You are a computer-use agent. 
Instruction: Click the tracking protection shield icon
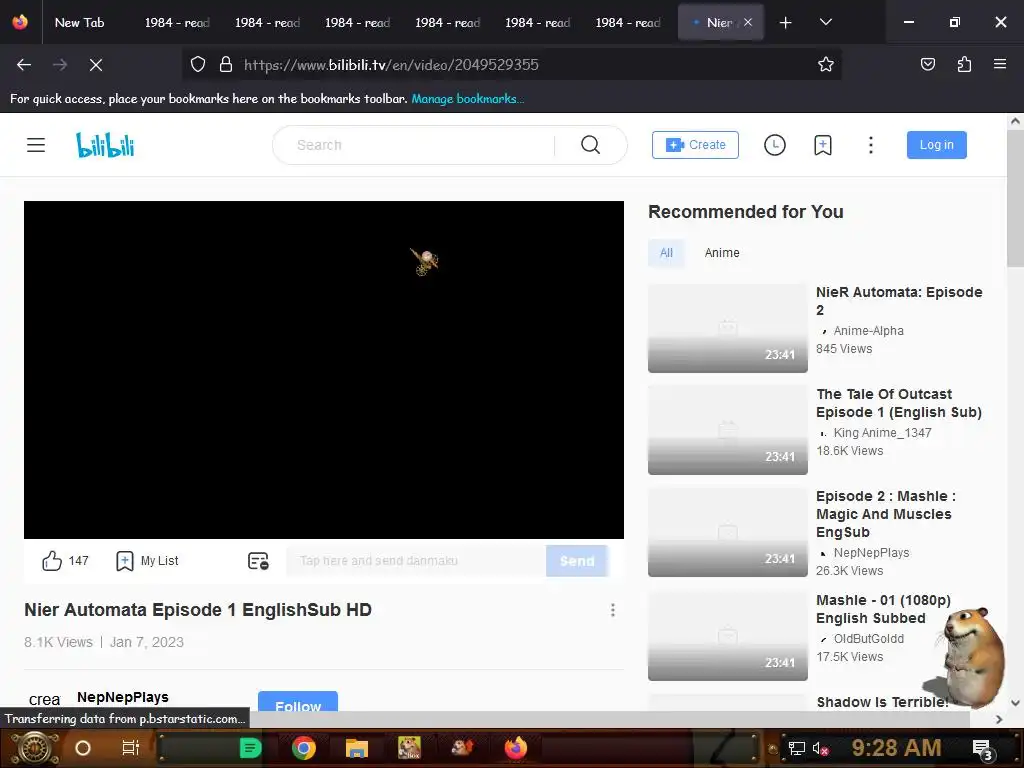click(x=198, y=65)
